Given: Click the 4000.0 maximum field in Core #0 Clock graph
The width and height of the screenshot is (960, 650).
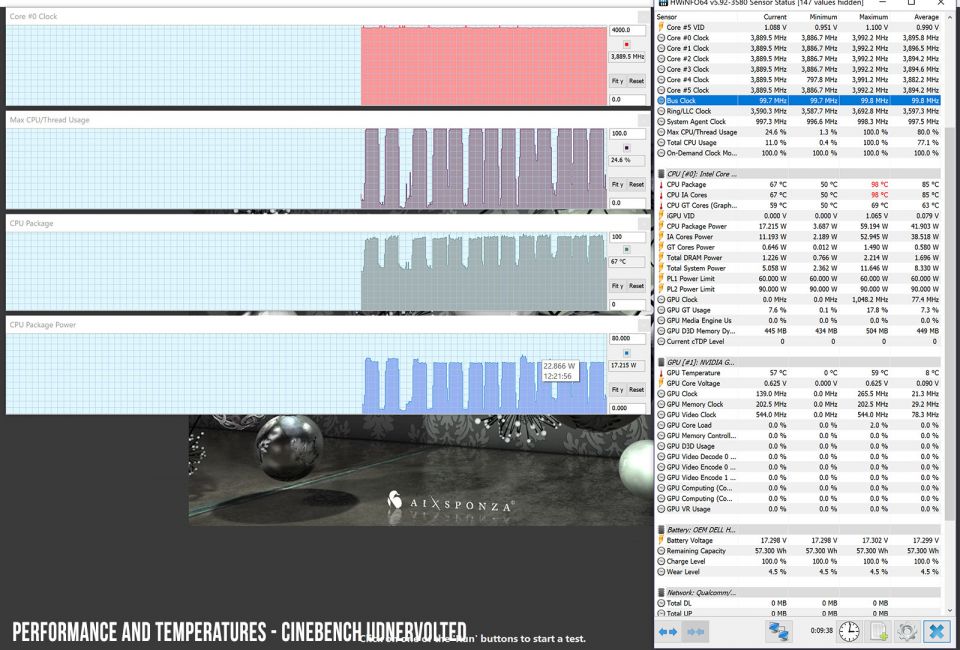Looking at the screenshot, I should coord(628,30).
